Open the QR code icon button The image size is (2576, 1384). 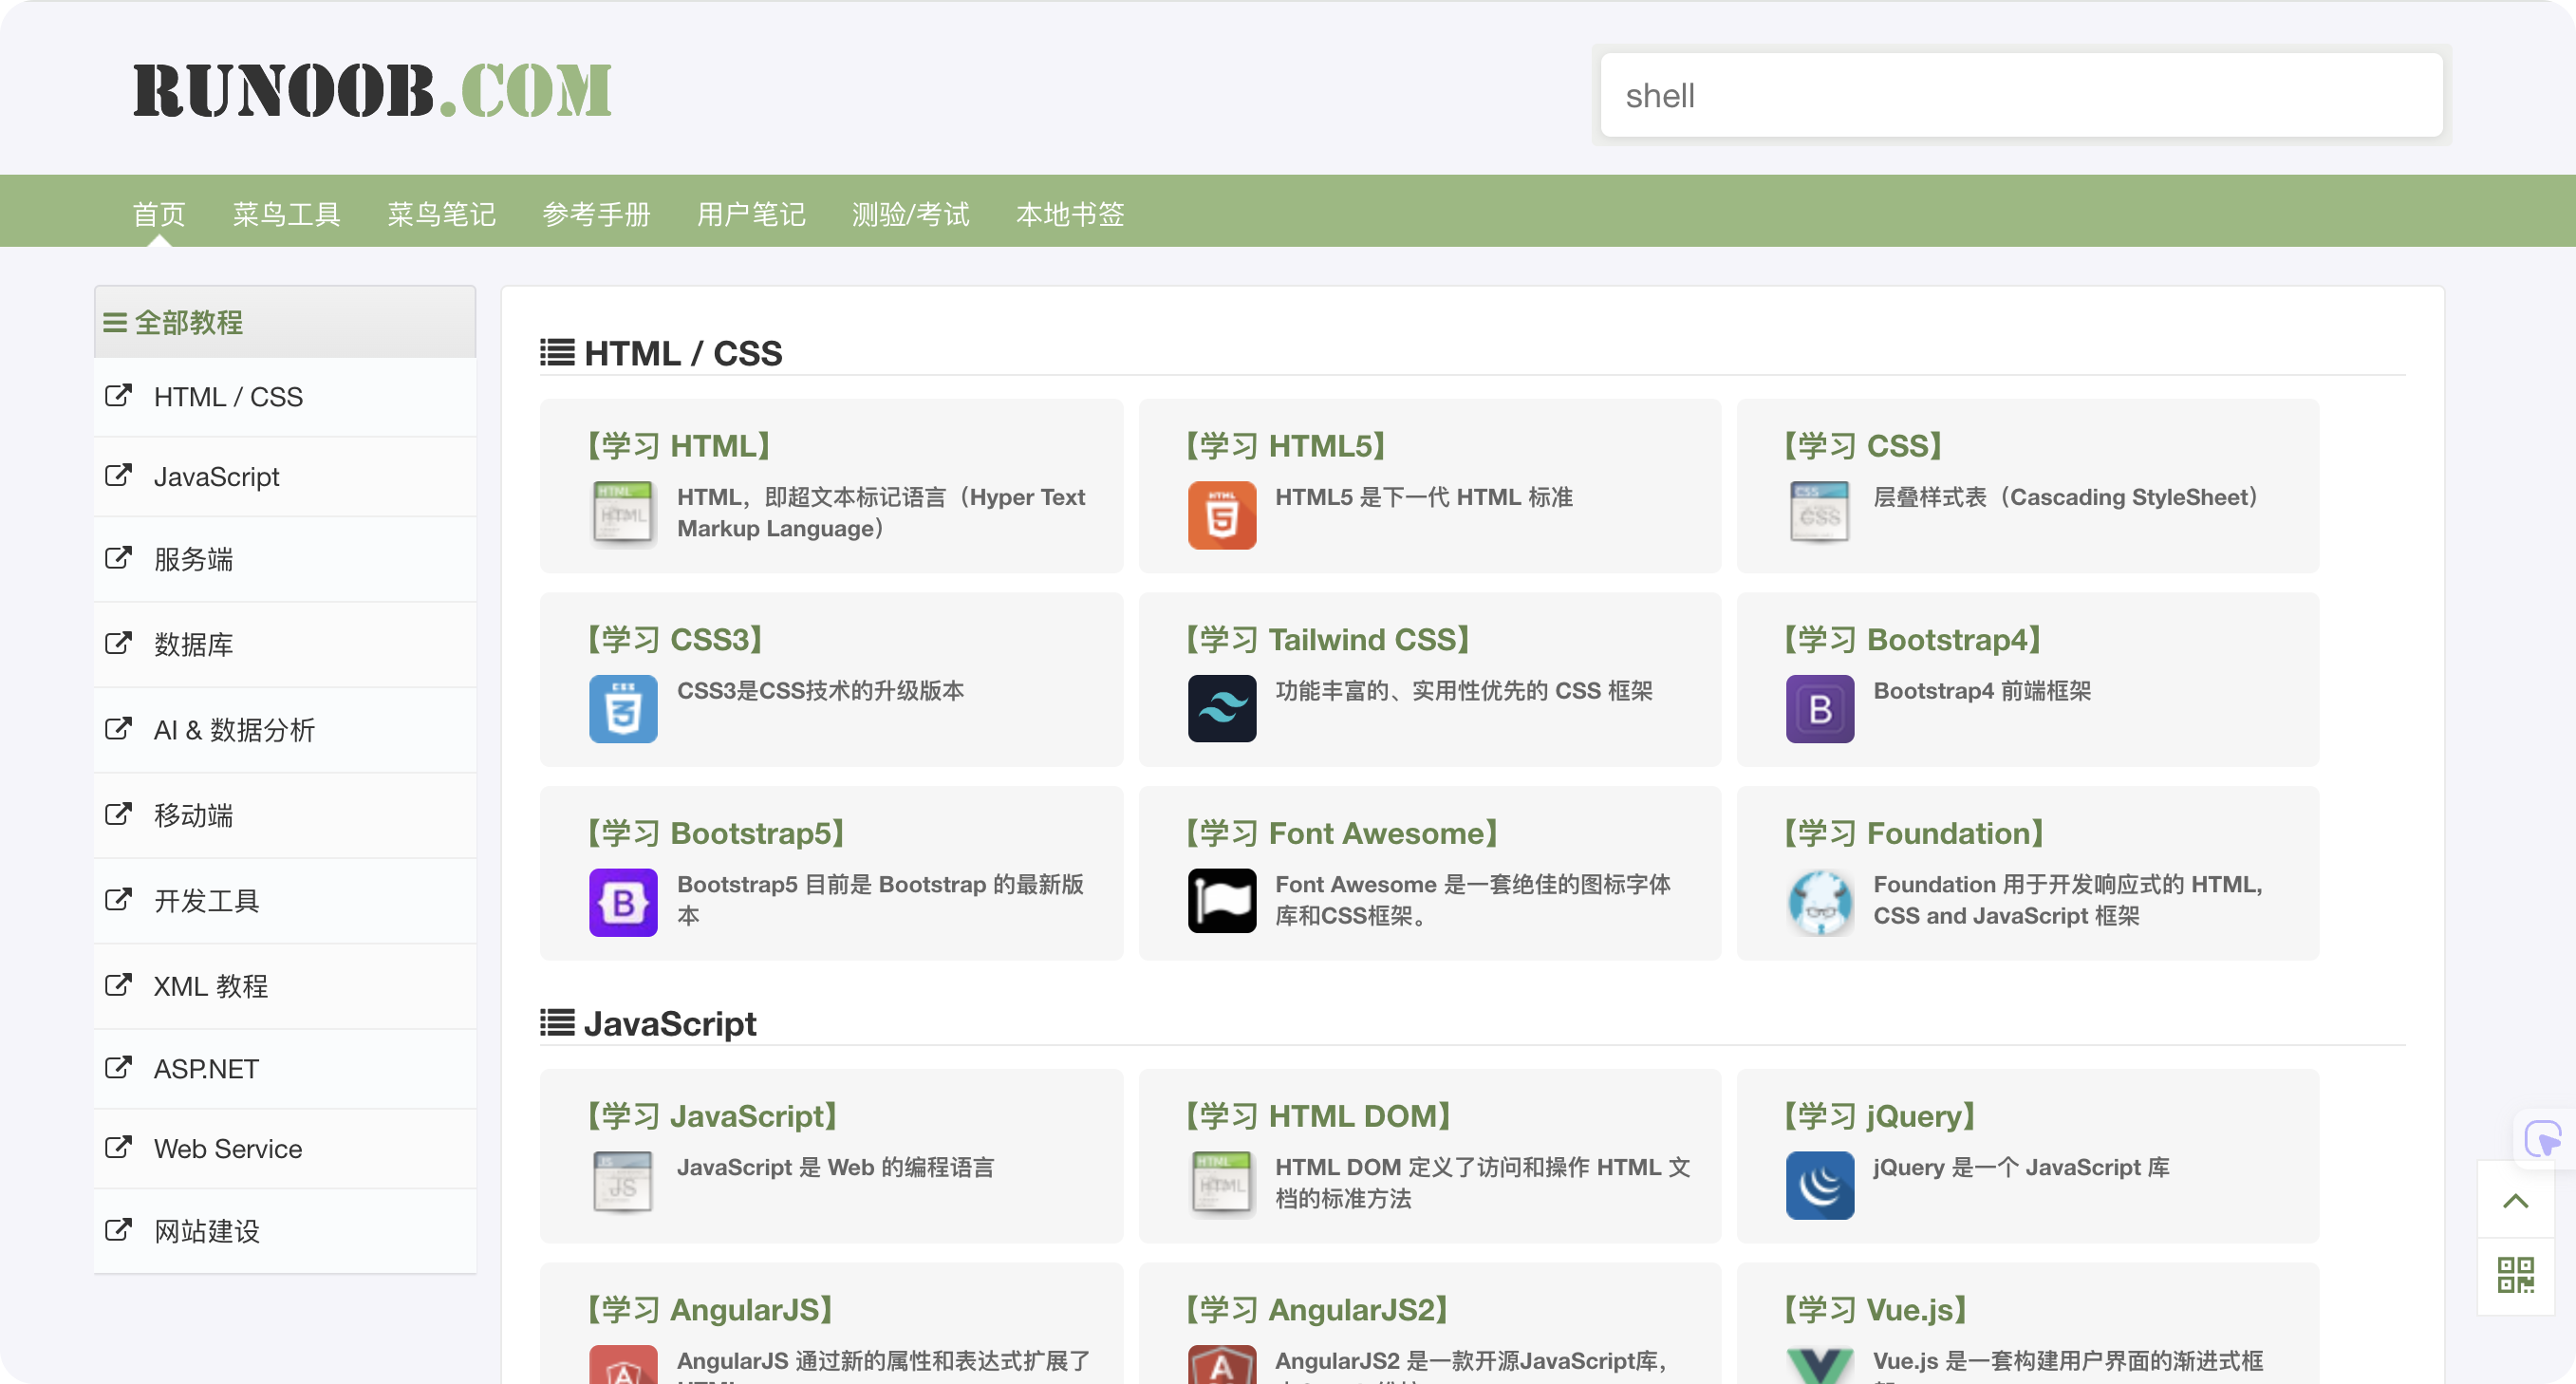pos(2515,1275)
